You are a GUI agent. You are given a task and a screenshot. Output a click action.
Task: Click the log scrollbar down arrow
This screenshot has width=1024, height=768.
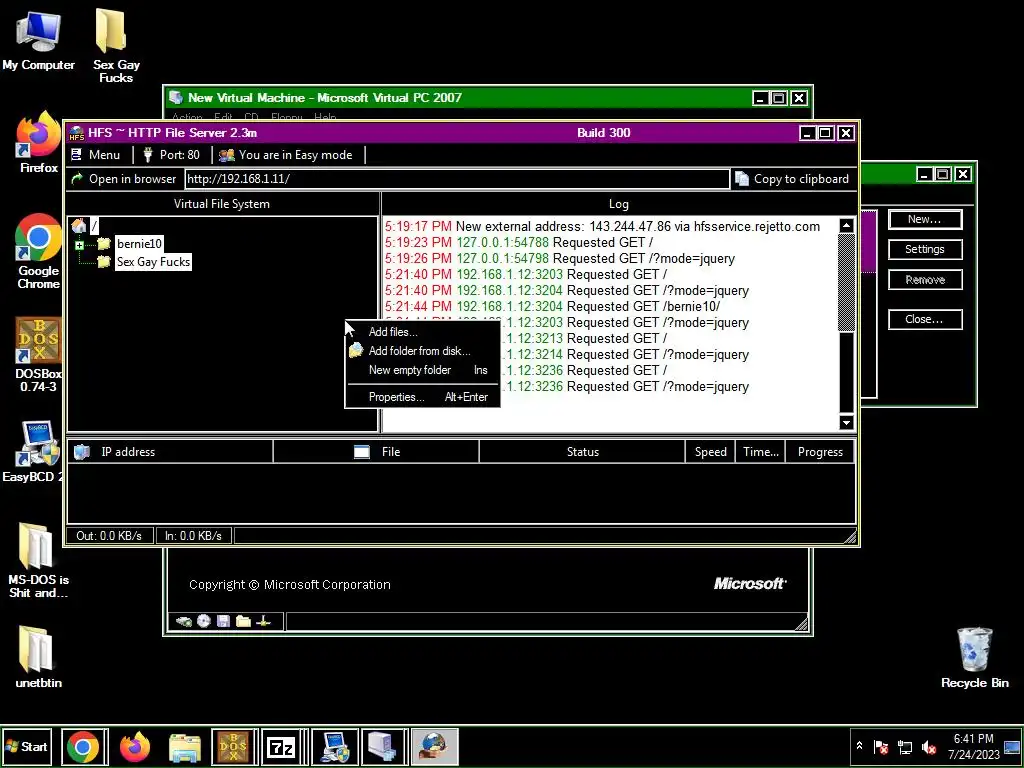pos(846,423)
